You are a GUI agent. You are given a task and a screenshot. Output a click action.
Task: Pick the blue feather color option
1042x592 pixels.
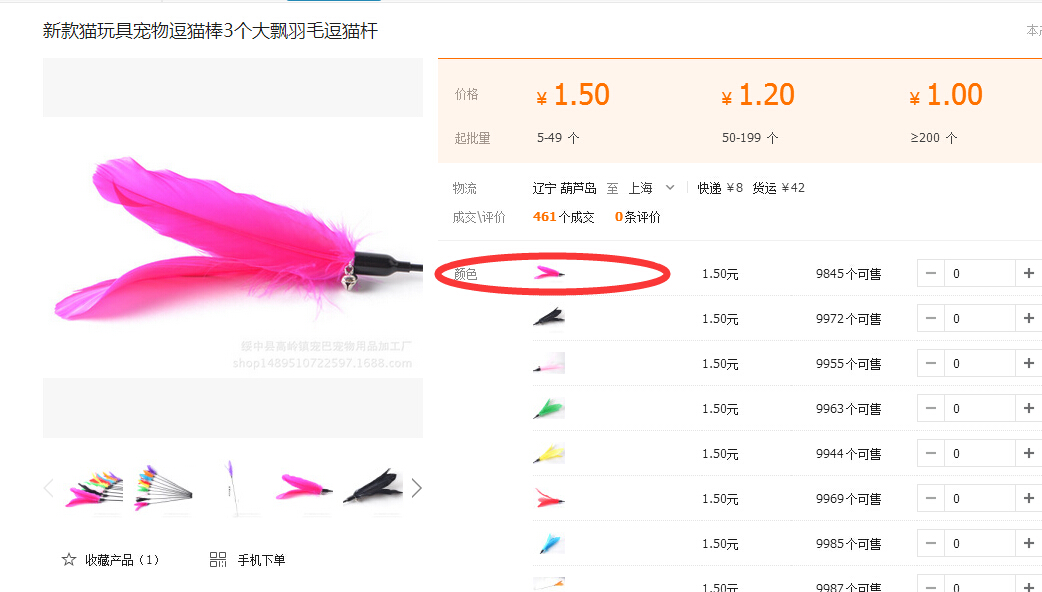coord(549,543)
